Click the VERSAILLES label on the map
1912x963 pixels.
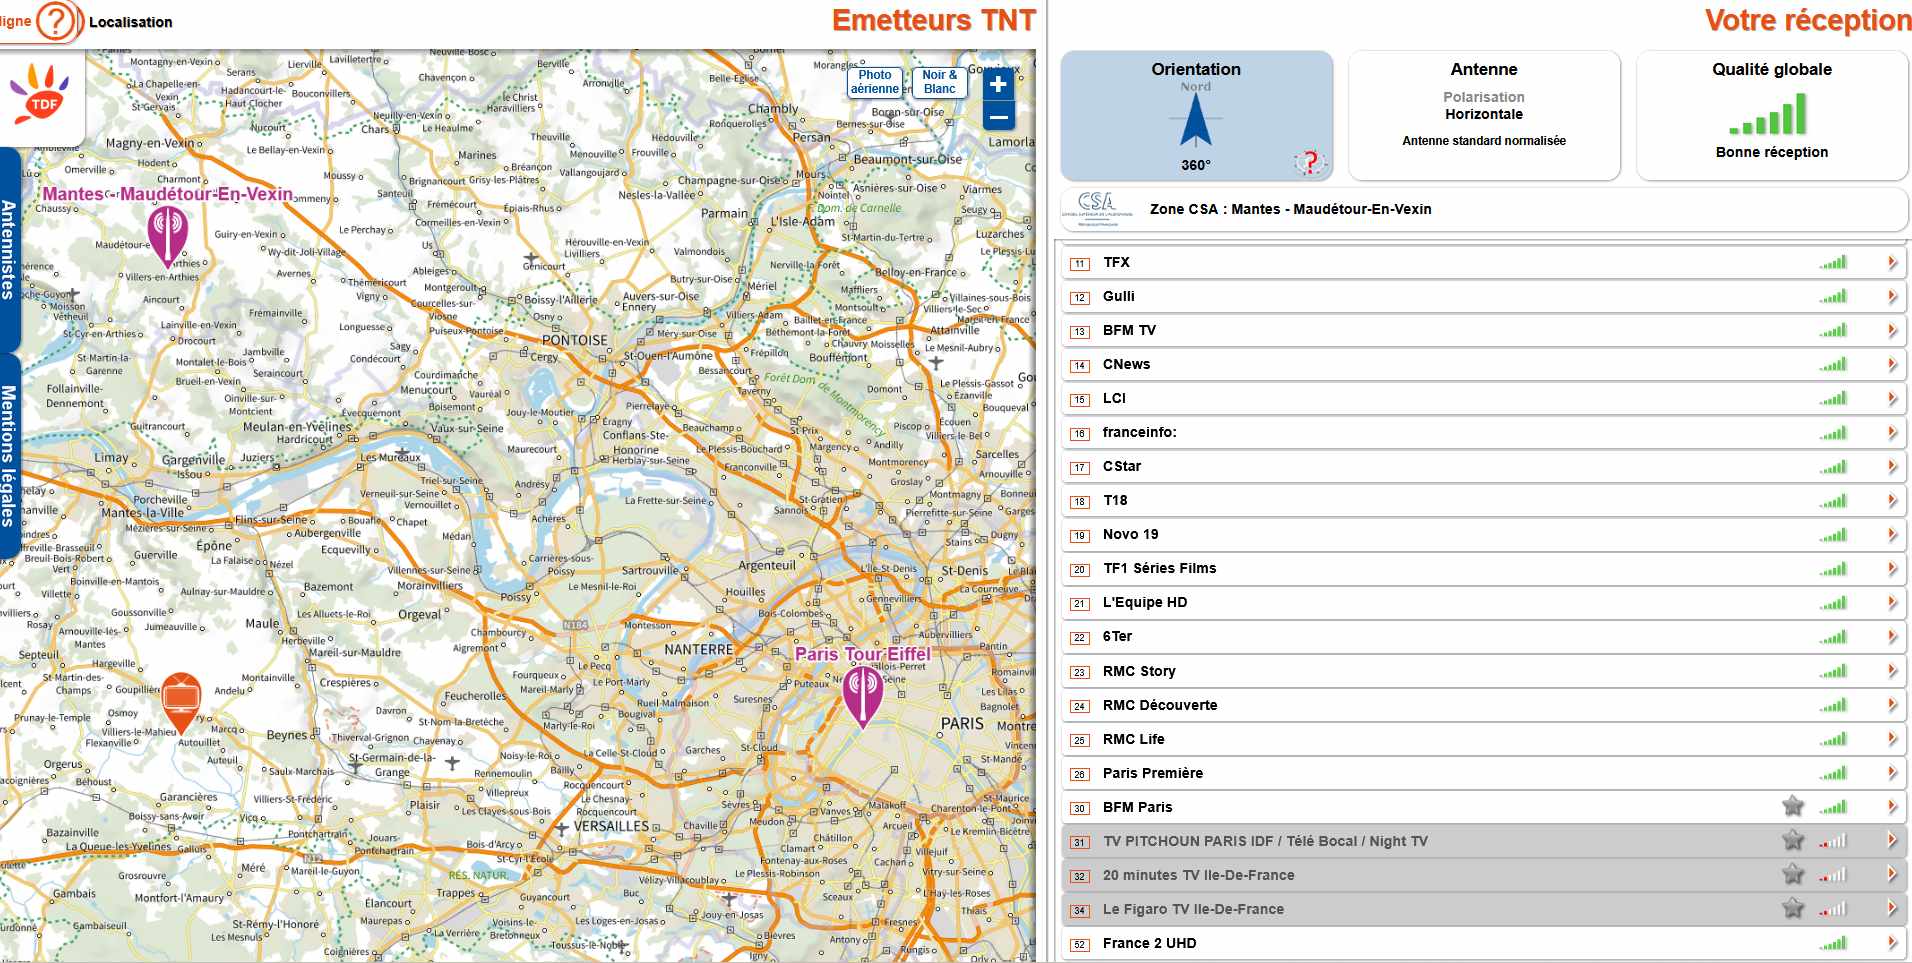[611, 826]
